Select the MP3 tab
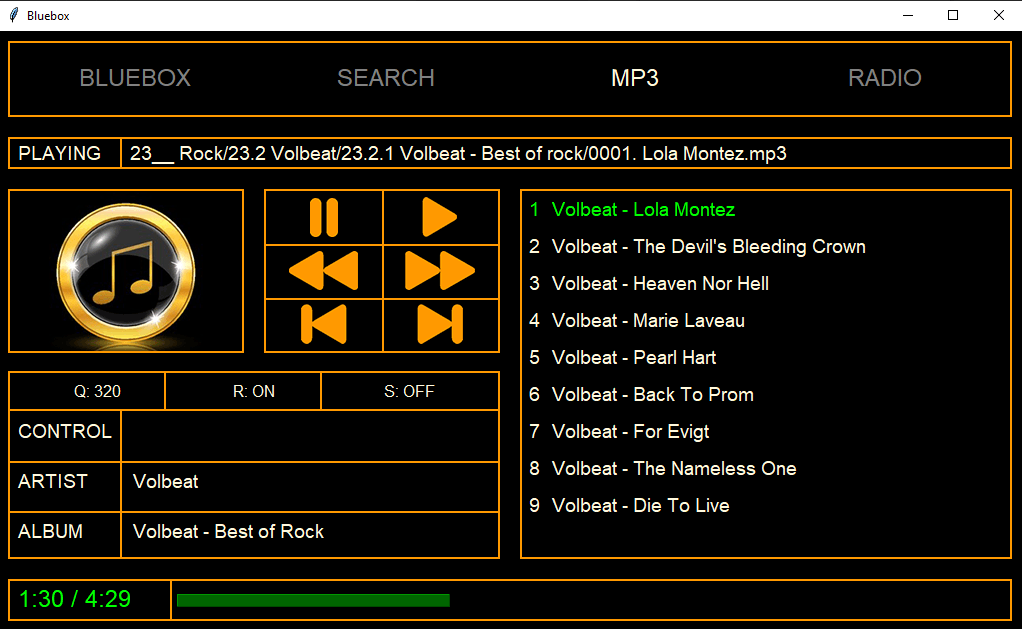1022x629 pixels. [x=635, y=78]
